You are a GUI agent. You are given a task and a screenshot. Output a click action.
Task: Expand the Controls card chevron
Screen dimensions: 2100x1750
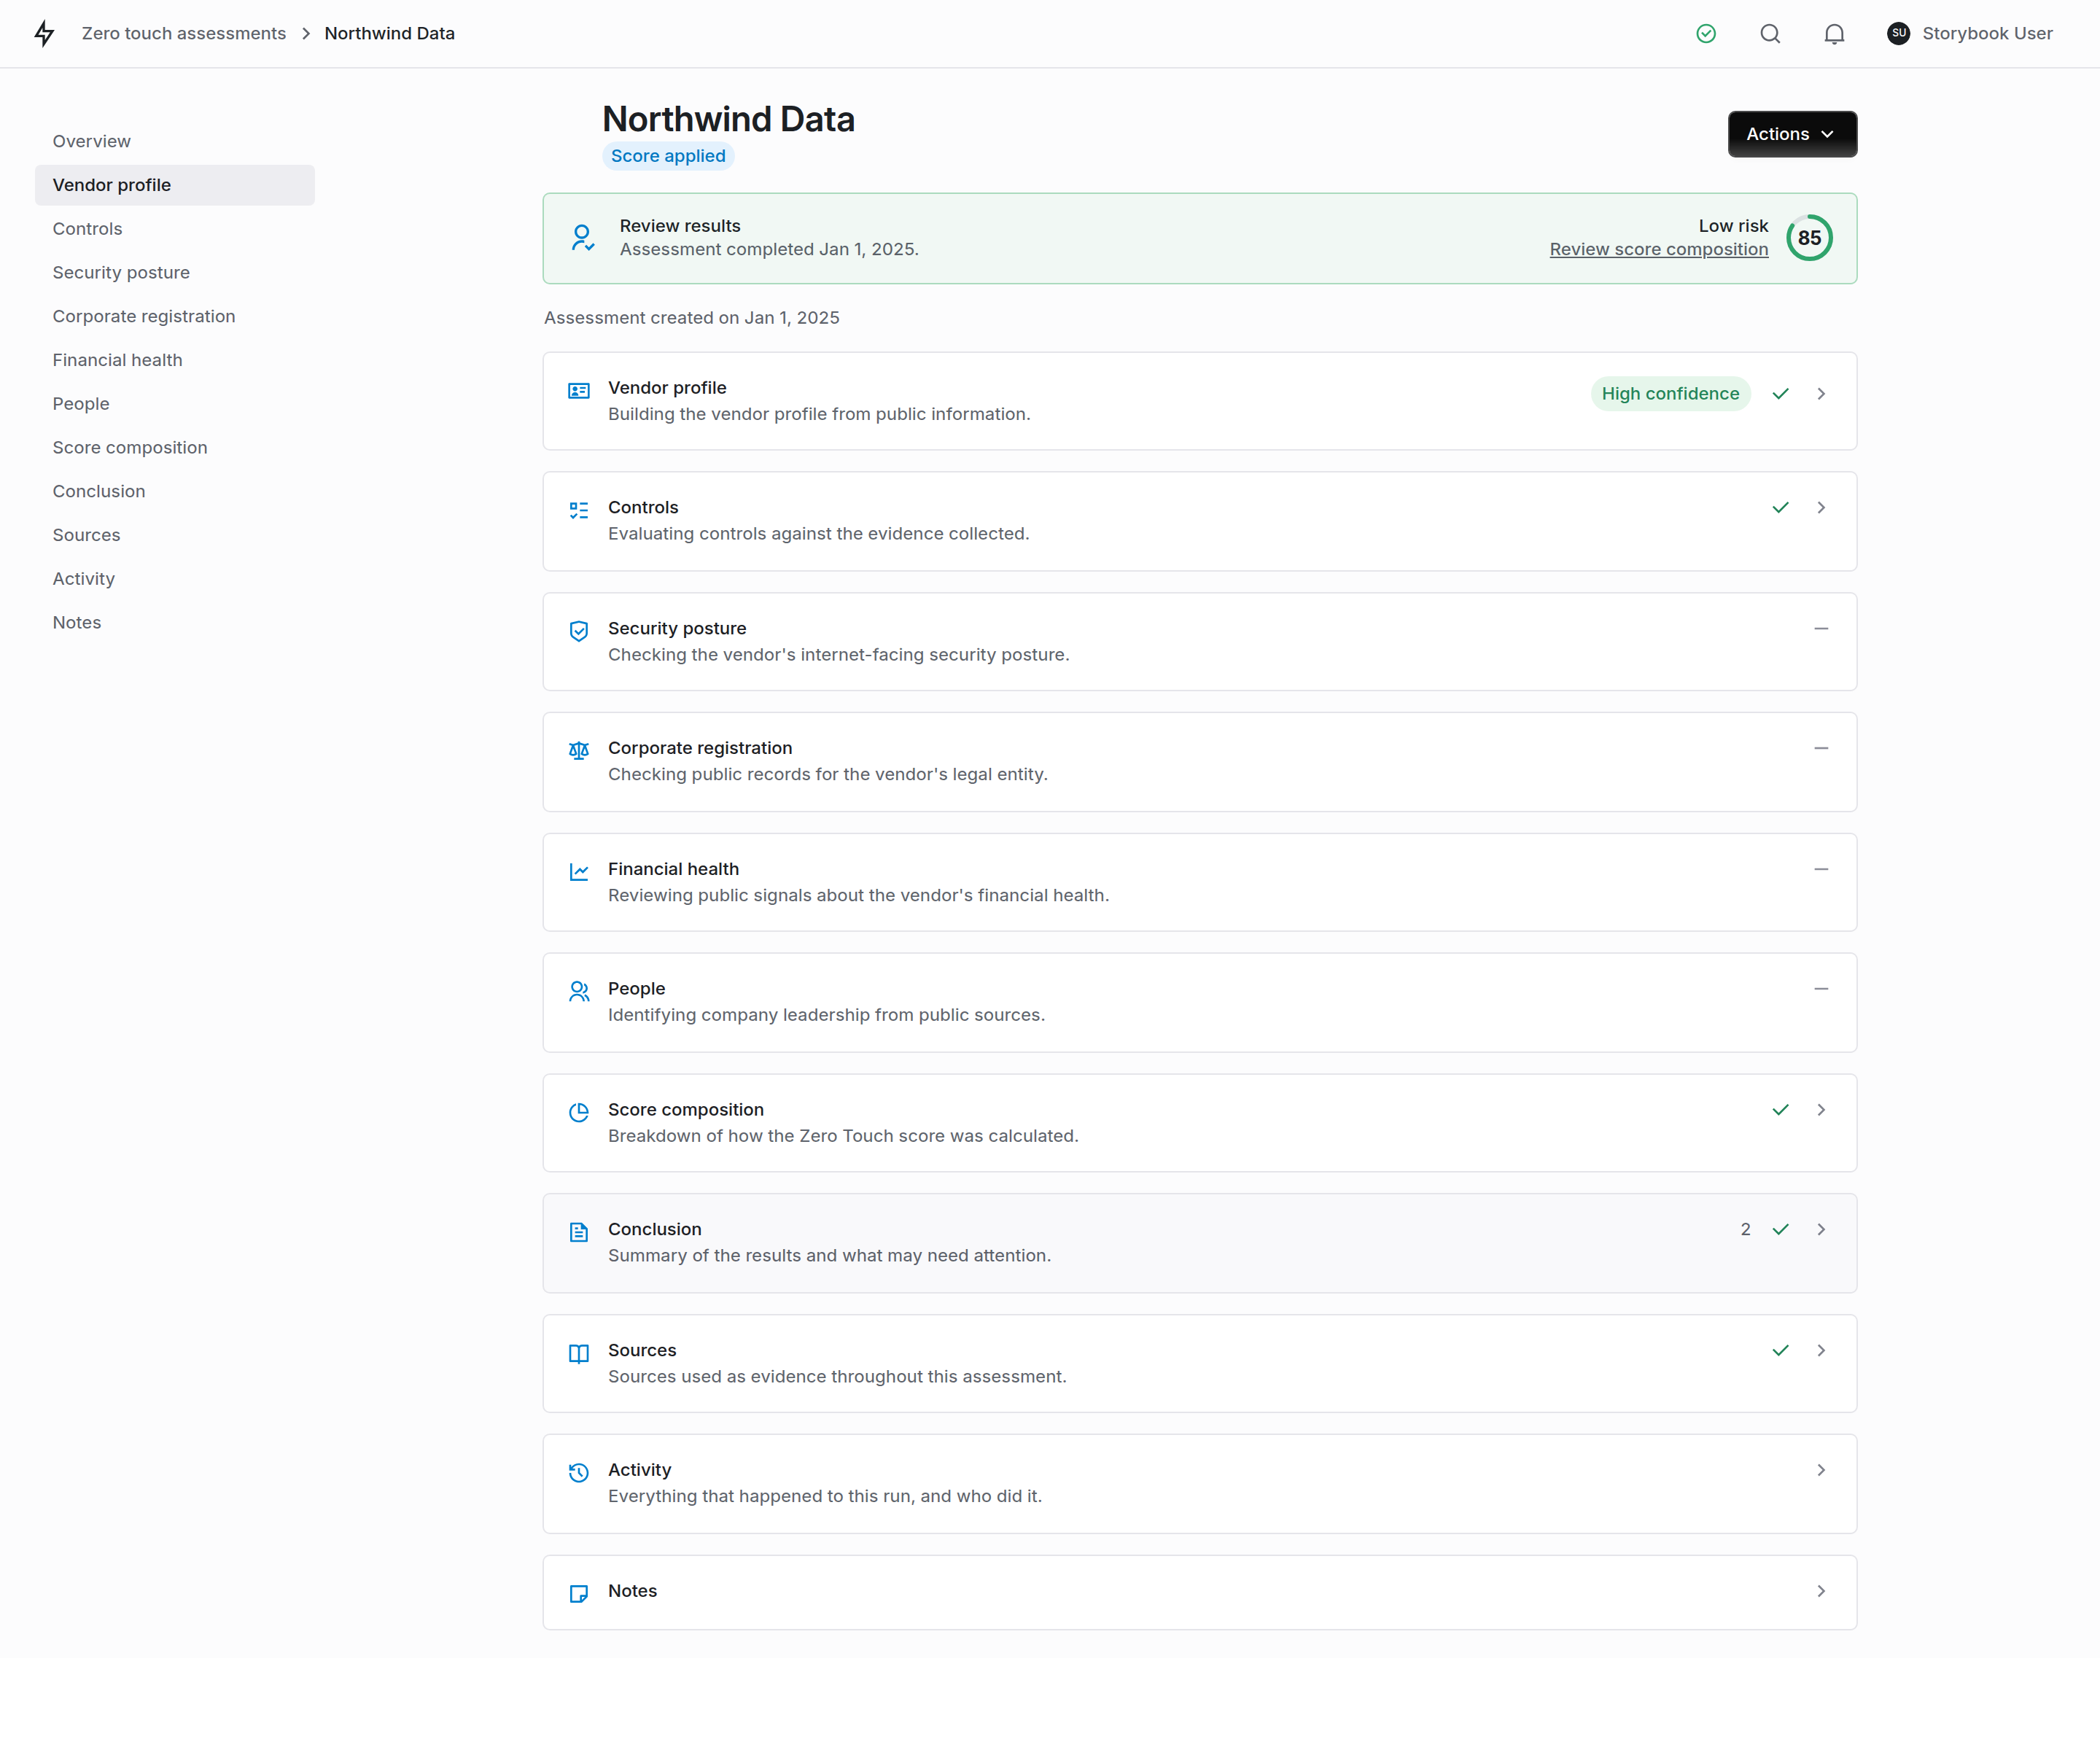click(1821, 508)
